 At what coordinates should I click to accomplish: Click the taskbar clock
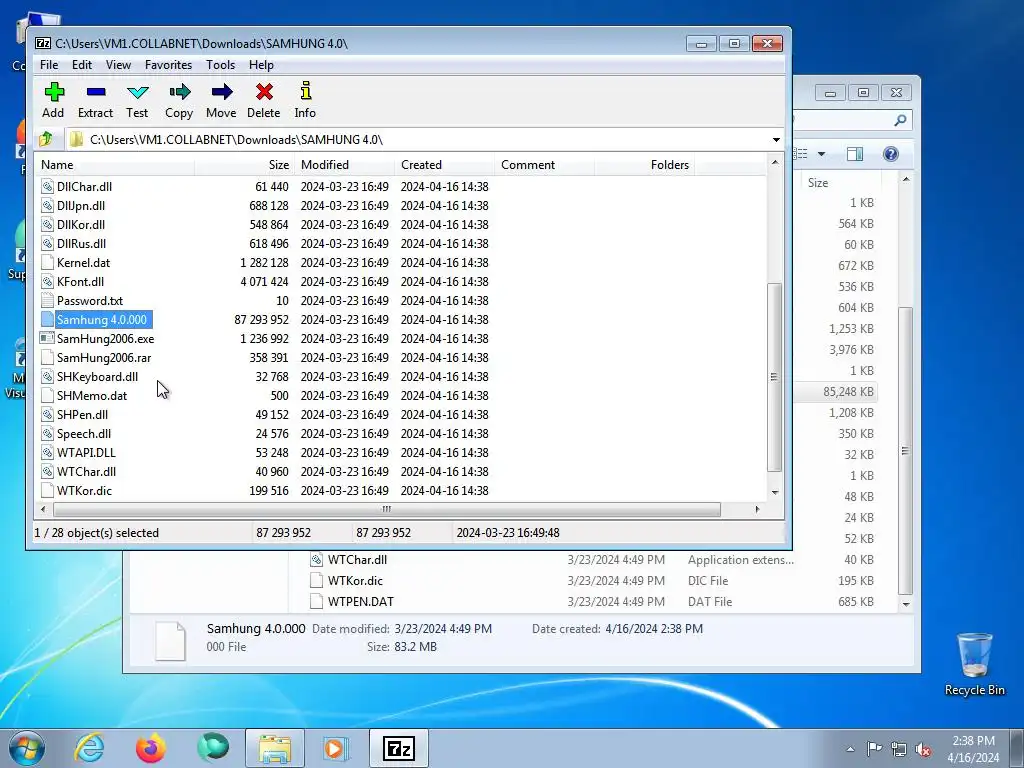pos(973,749)
